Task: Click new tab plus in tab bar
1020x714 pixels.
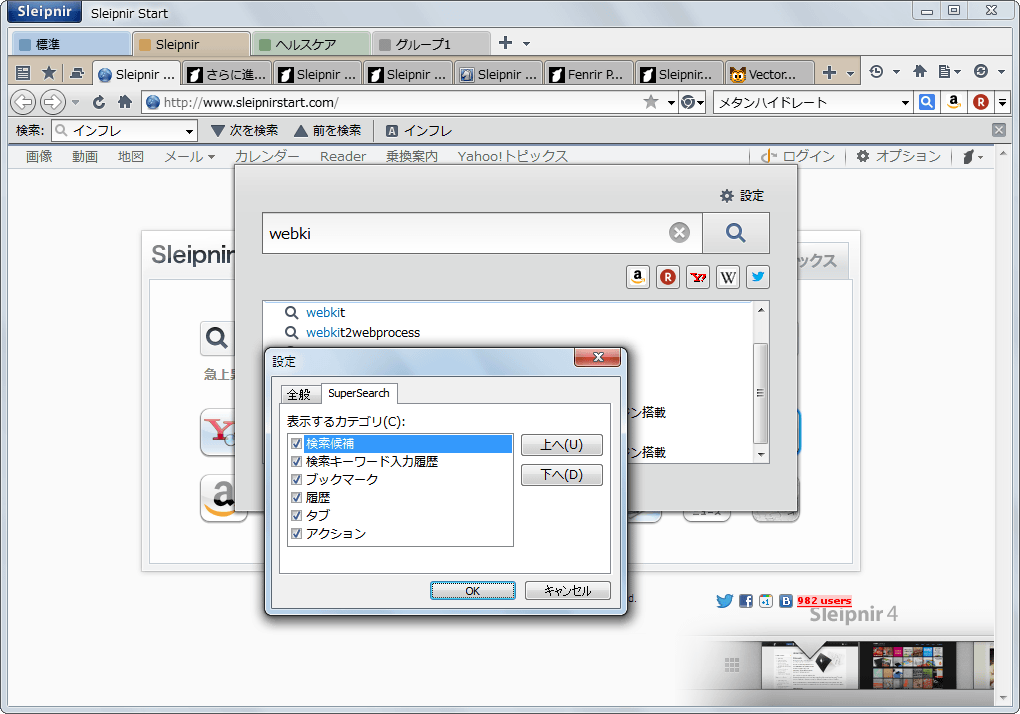Action: 829,73
